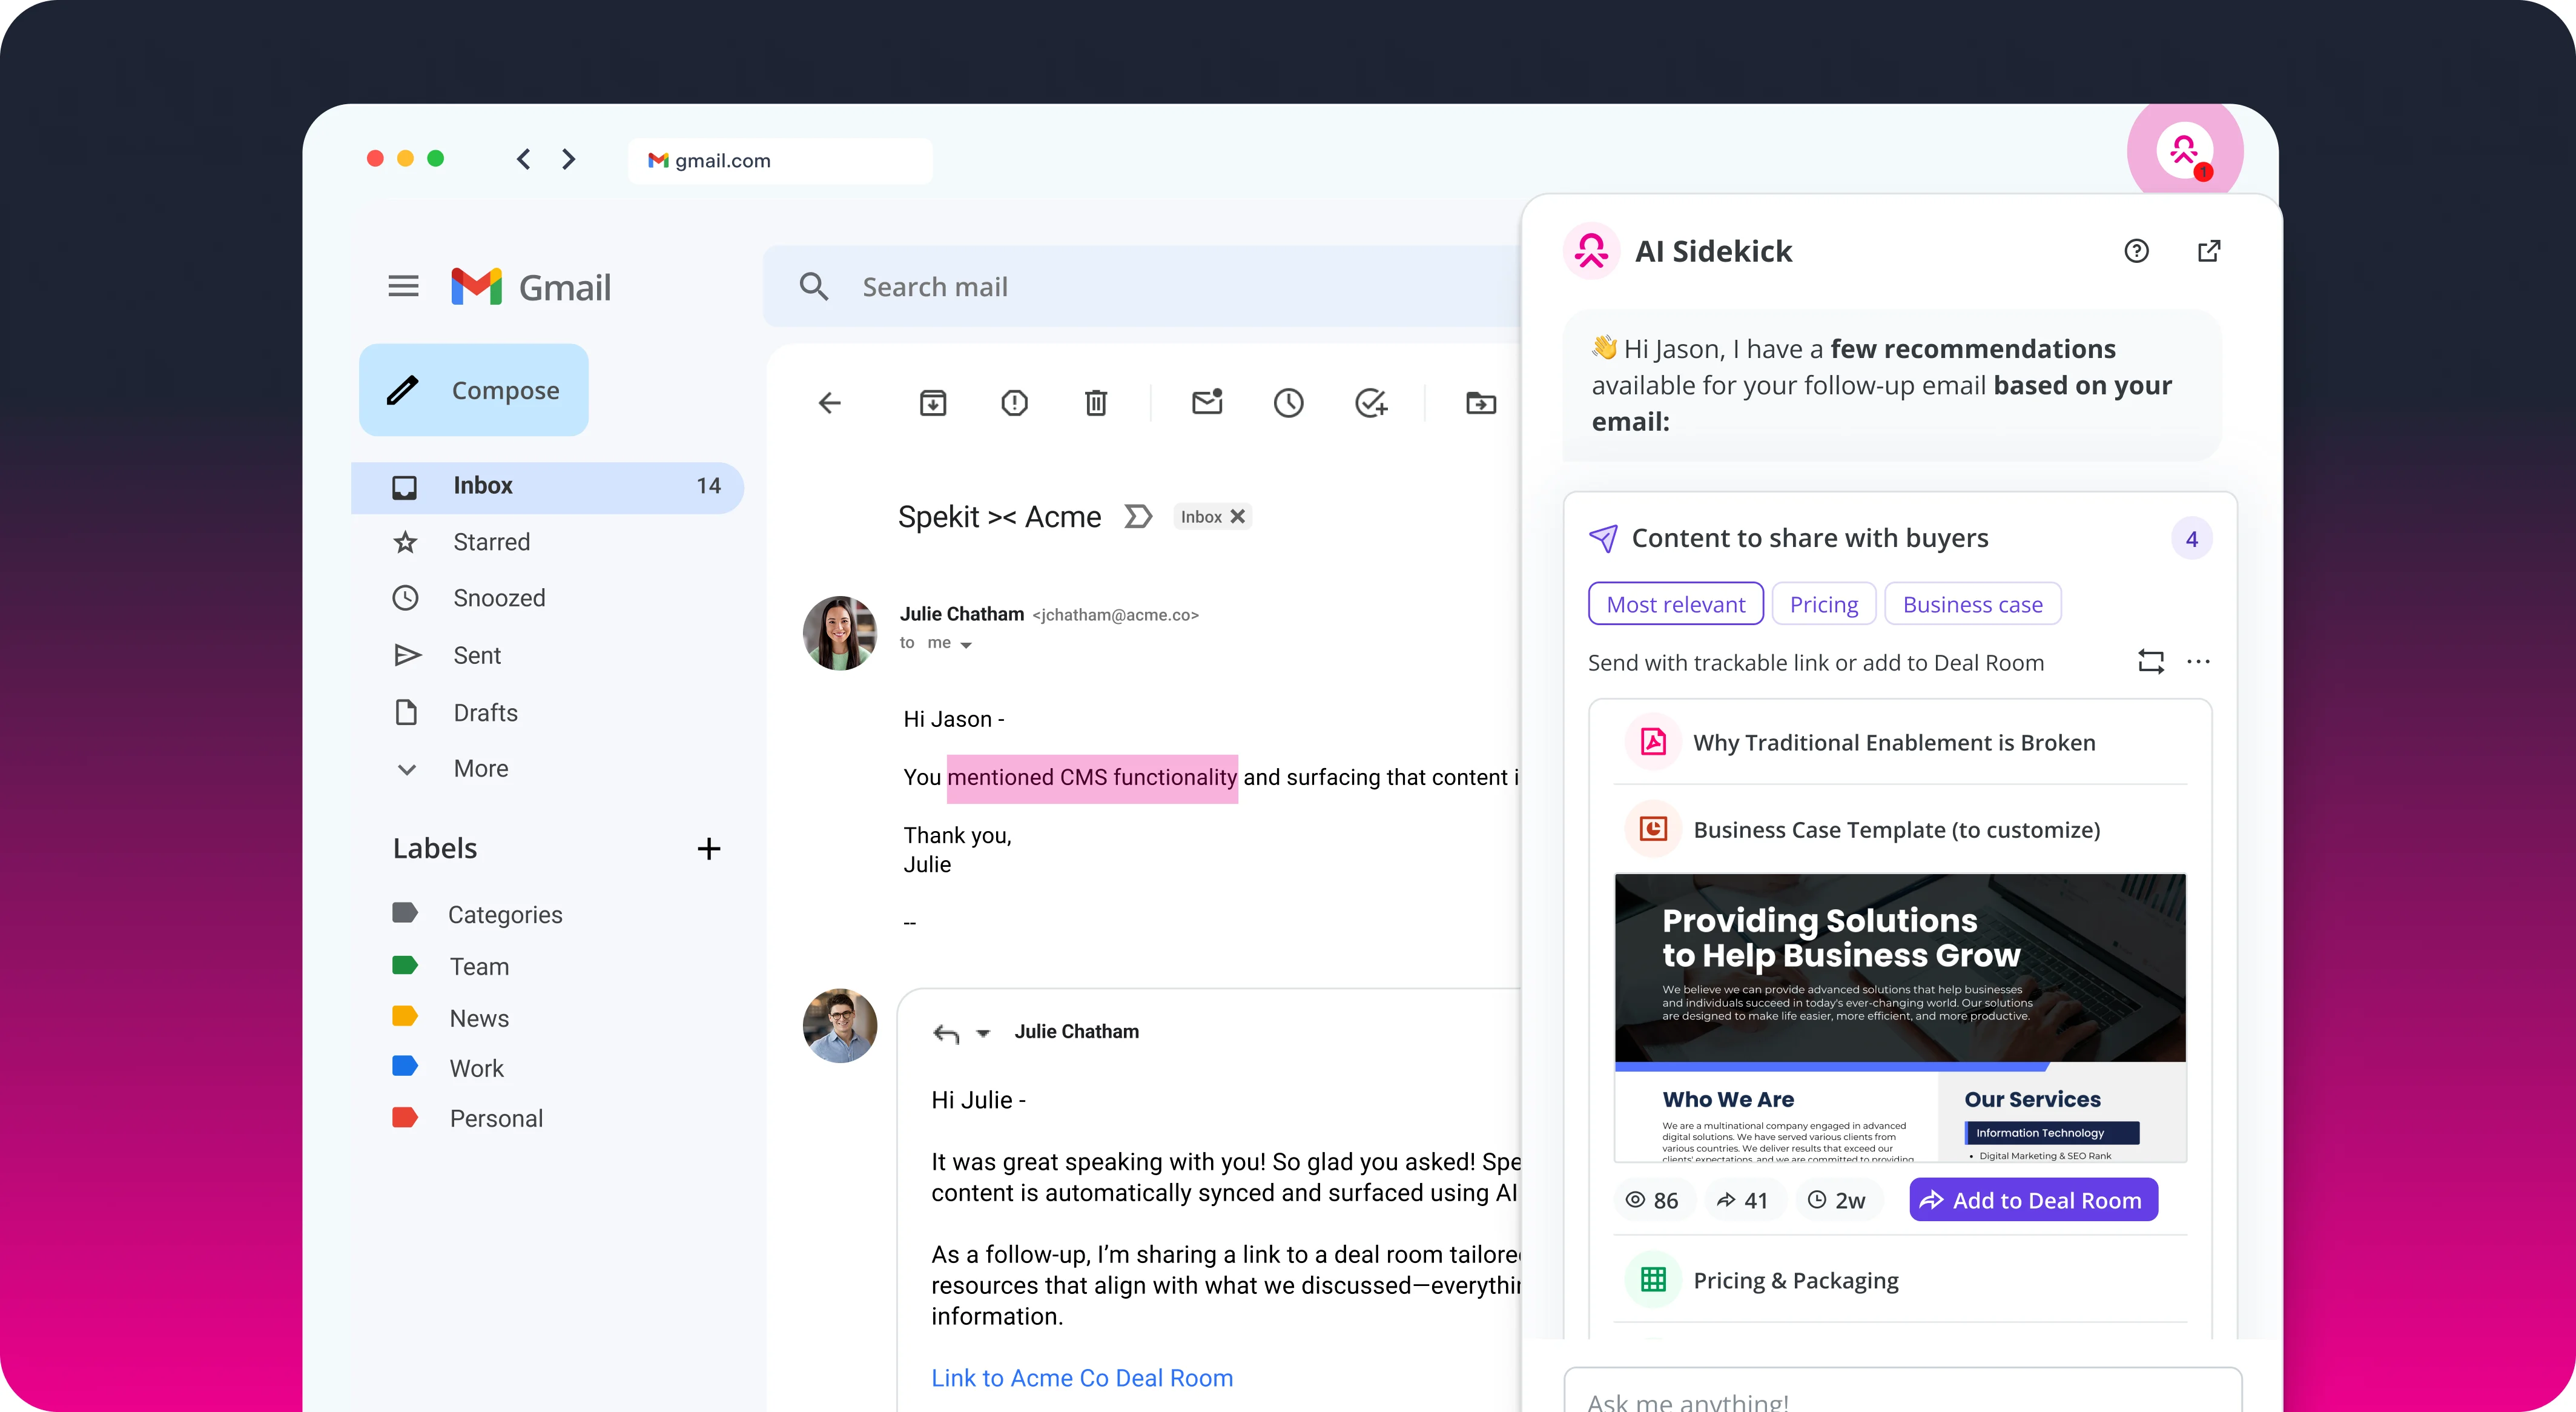
Task: Remove the Inbox label tag with its X
Action: click(1238, 516)
